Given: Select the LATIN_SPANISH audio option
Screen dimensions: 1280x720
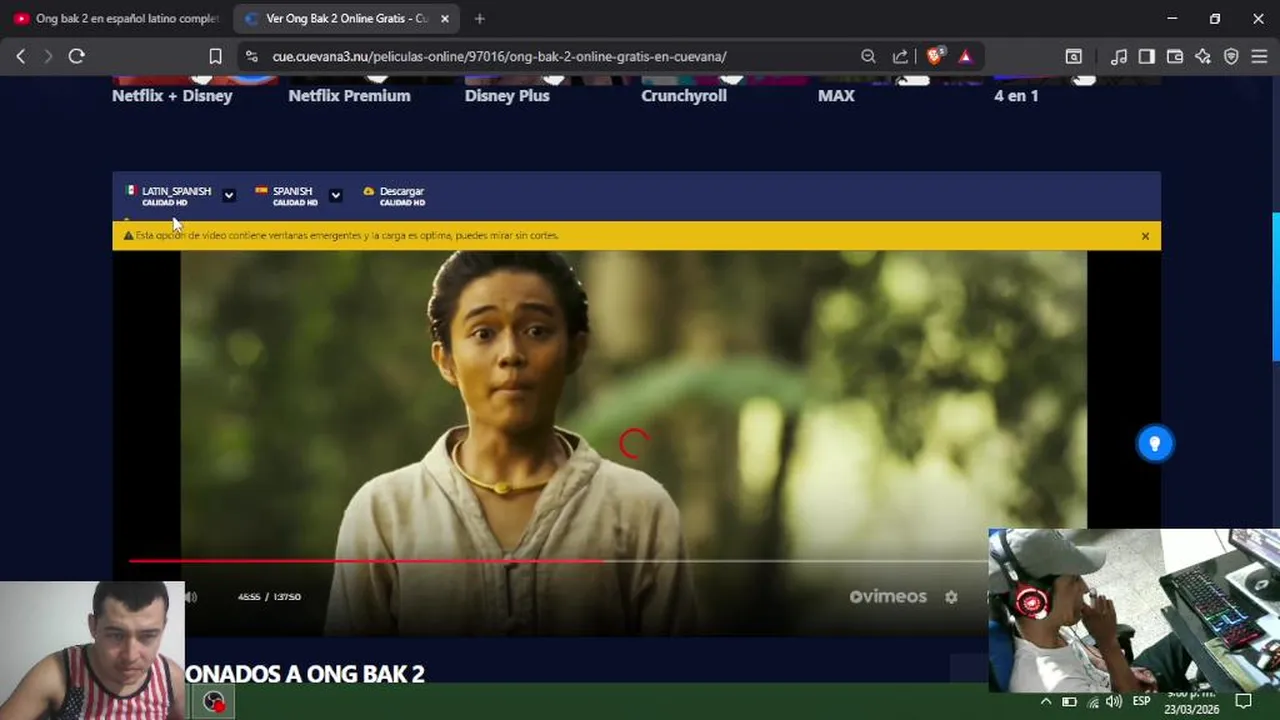Looking at the screenshot, I should [x=168, y=196].
